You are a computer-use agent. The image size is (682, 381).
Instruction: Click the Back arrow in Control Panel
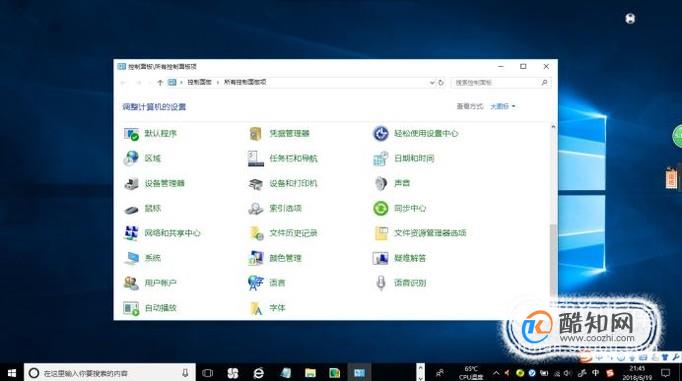pyautogui.click(x=124, y=82)
